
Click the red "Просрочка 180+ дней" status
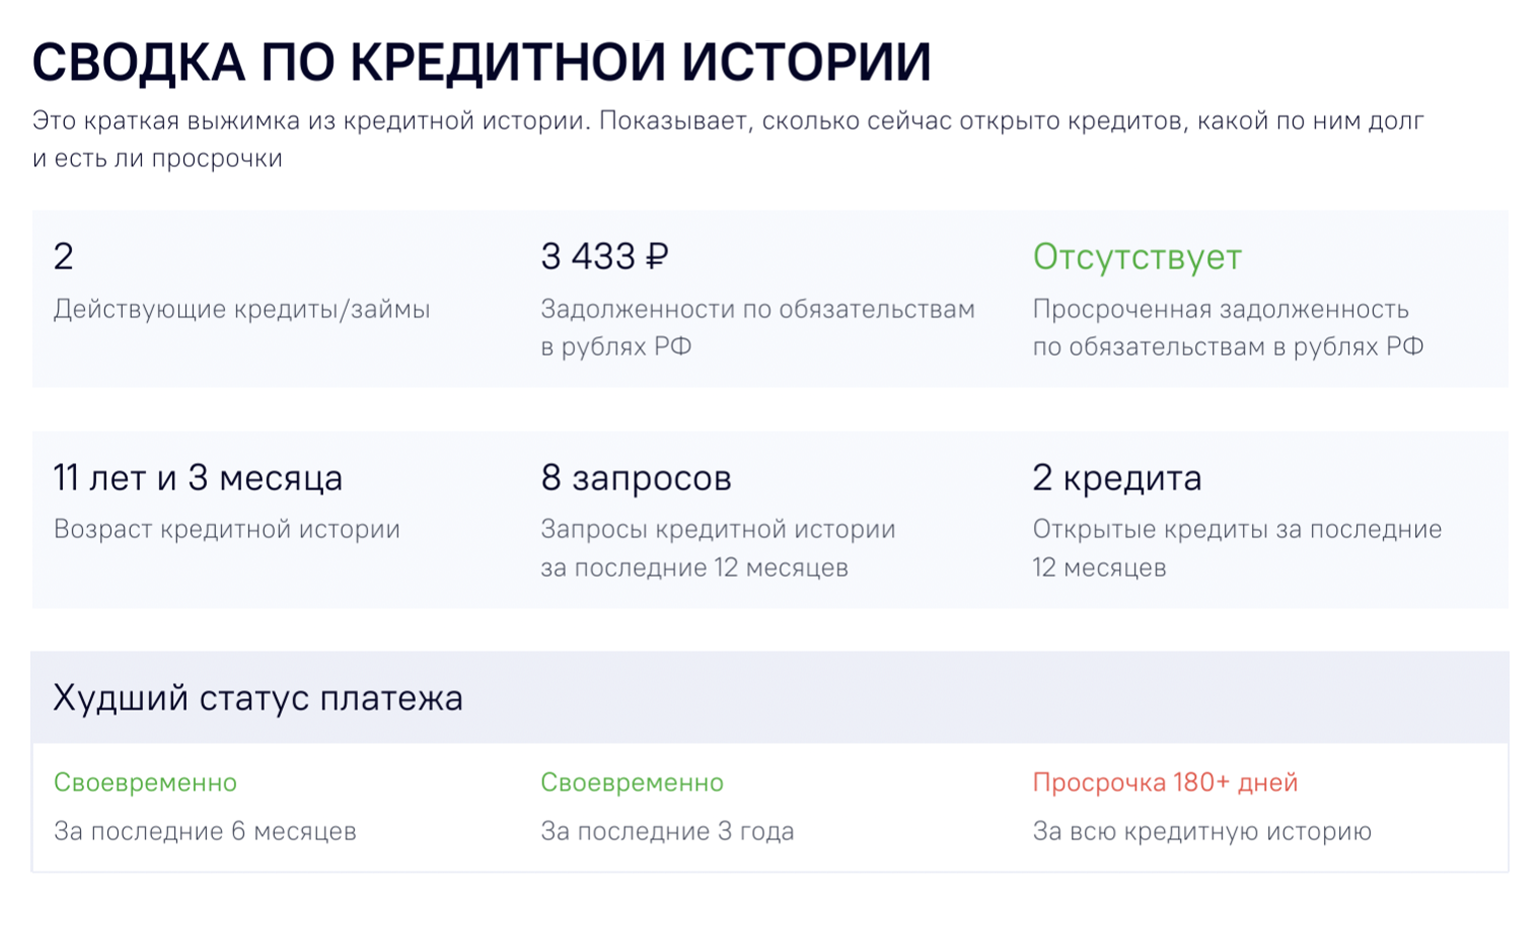1165,782
